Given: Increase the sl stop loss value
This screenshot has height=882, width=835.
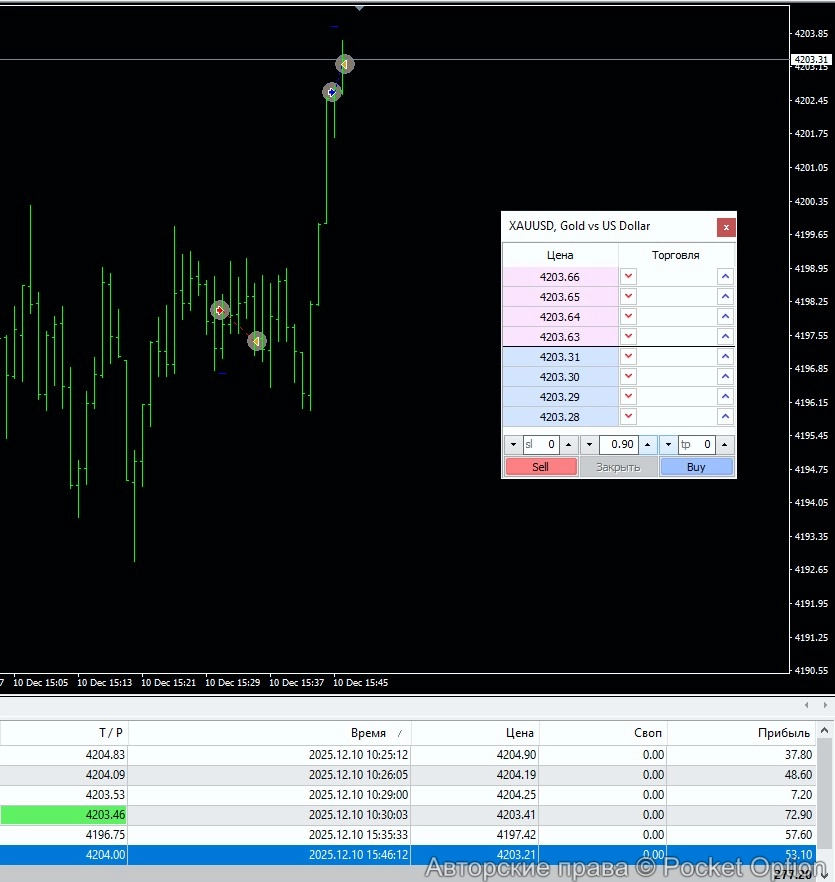Looking at the screenshot, I should (x=568, y=445).
